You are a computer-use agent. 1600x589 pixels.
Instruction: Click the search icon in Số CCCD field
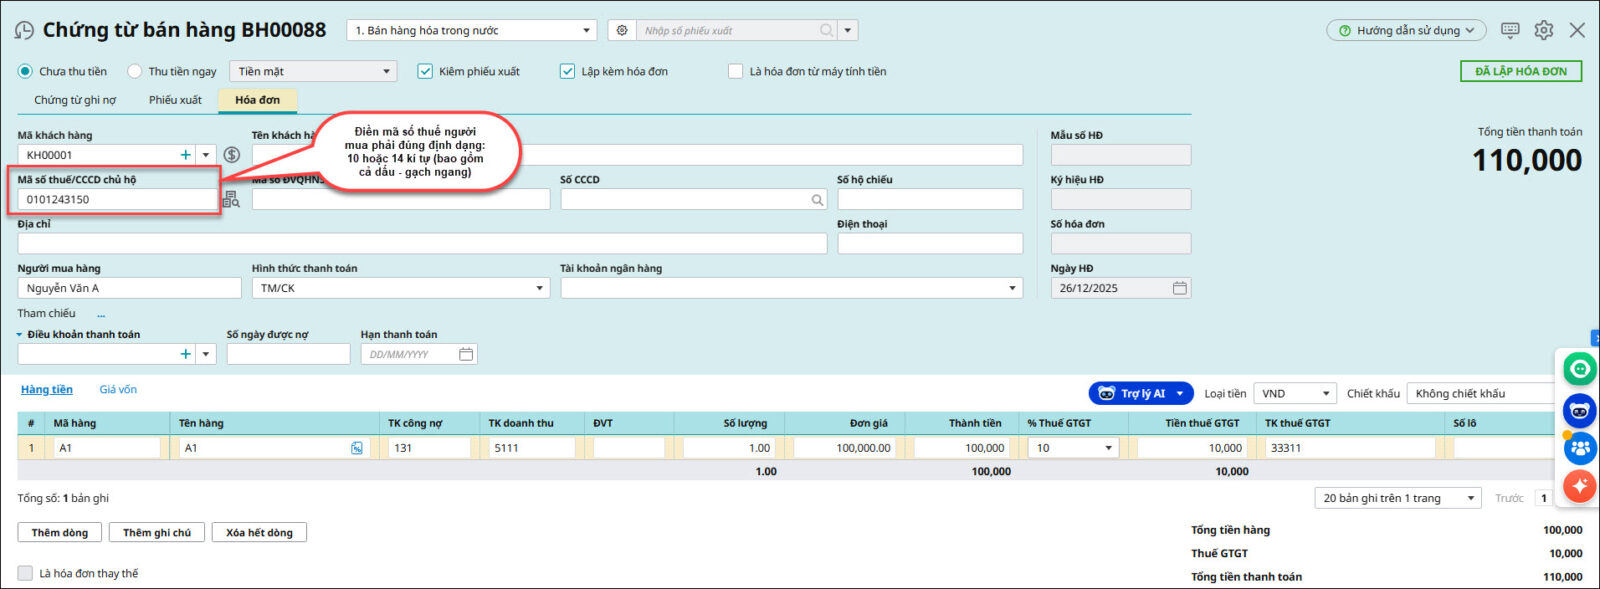[x=817, y=200]
